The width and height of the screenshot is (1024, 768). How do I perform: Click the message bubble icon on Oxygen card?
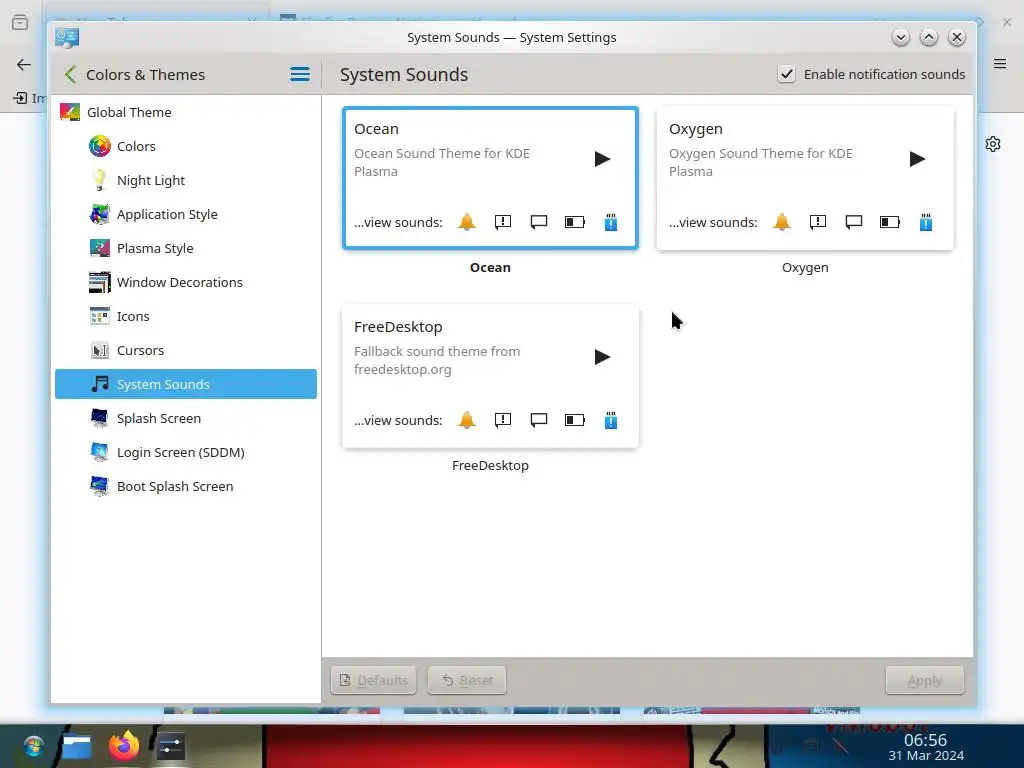pos(854,222)
